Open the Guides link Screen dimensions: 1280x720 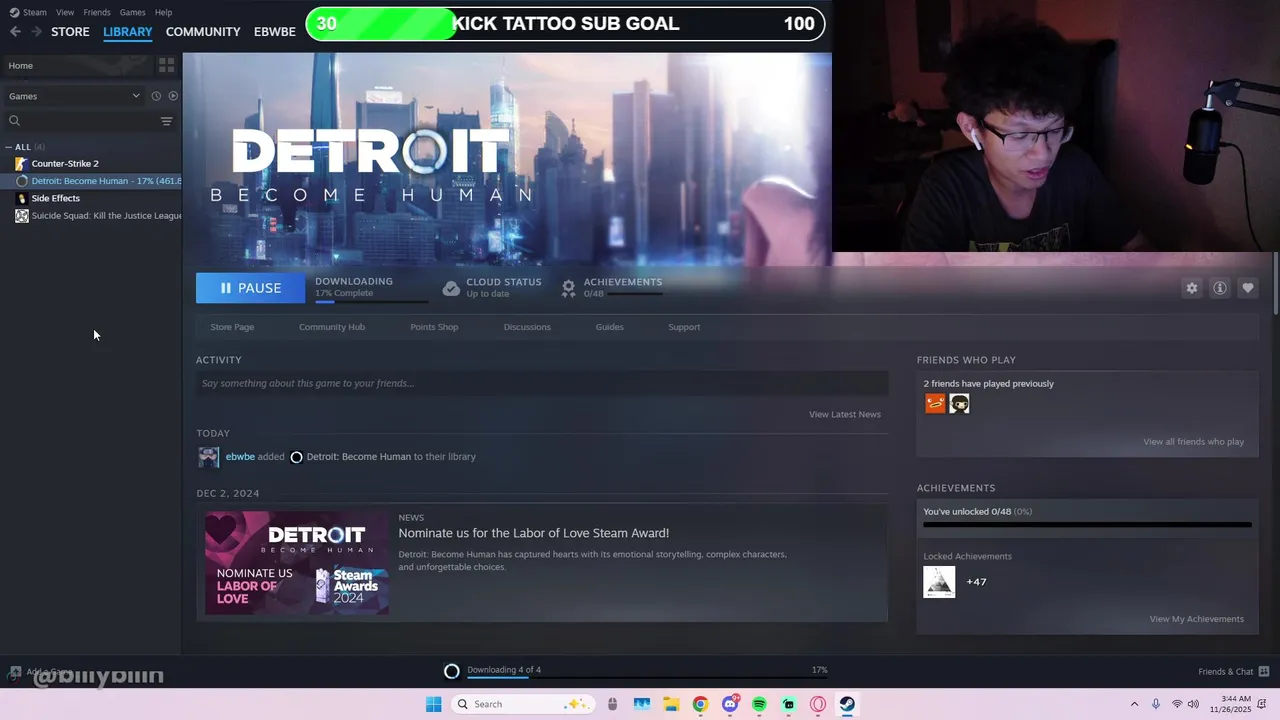click(x=609, y=327)
